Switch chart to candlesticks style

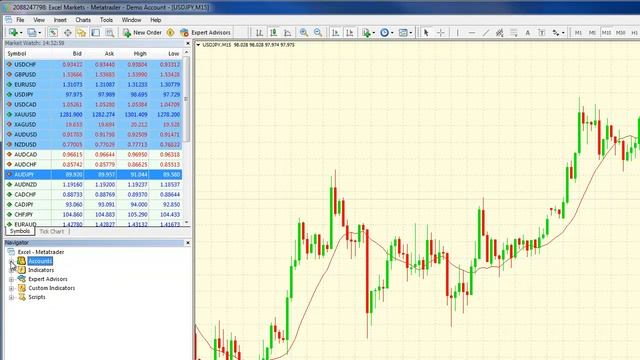(x=273, y=32)
